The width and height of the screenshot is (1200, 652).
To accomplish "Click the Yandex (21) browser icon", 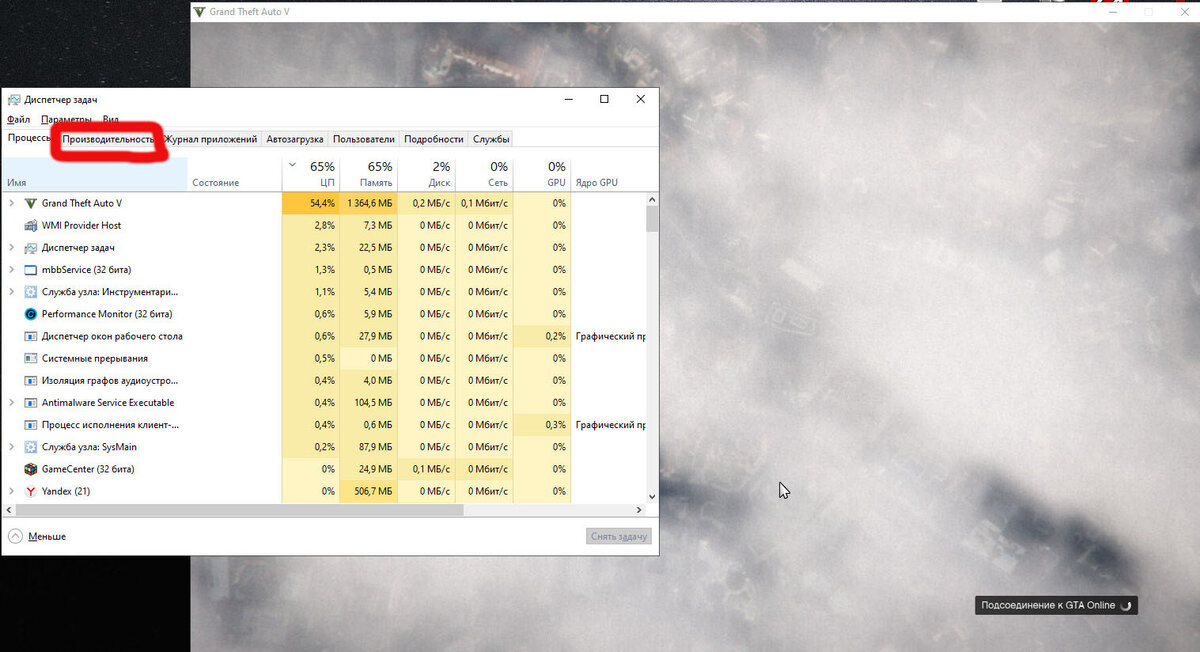I will [31, 491].
